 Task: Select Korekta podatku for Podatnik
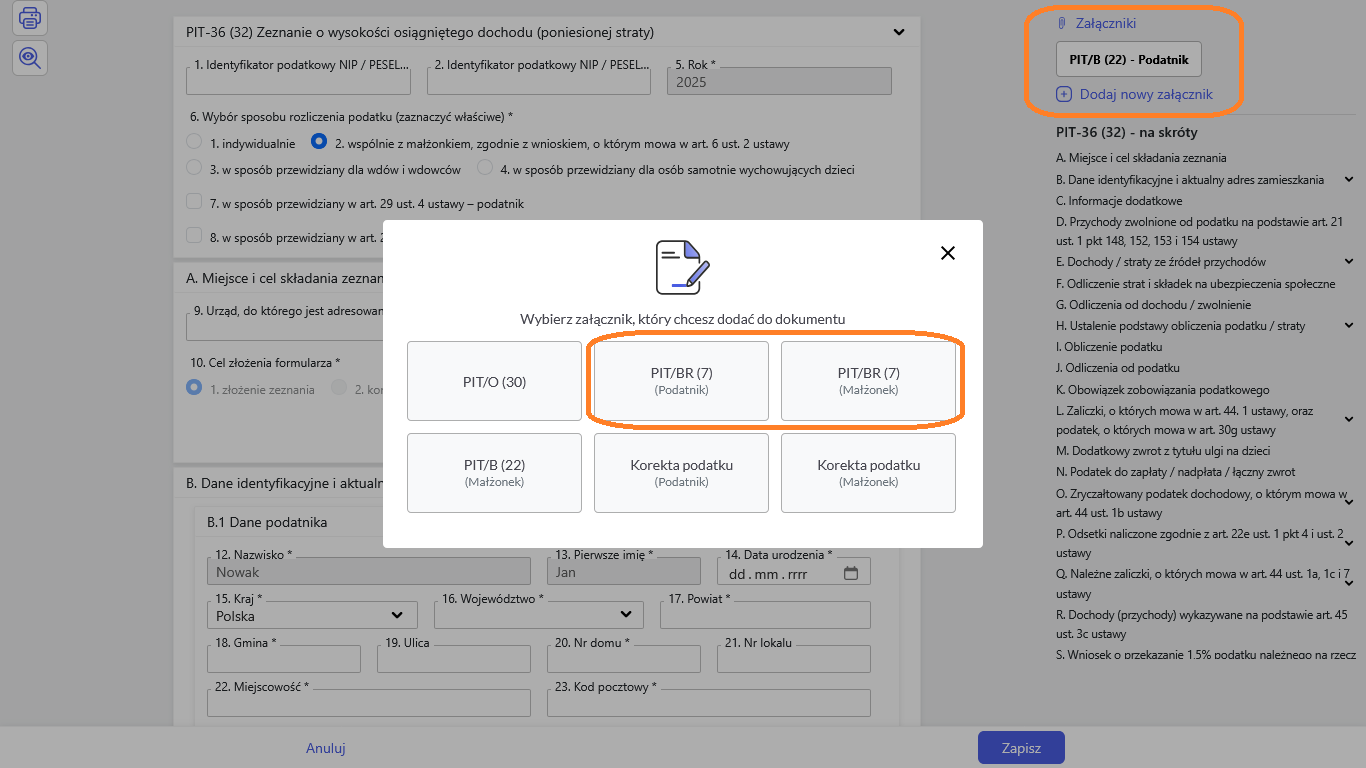pos(681,472)
